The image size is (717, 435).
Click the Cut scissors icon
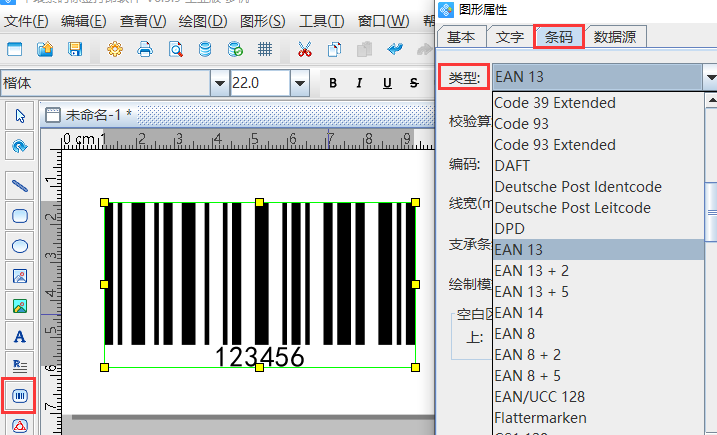click(305, 49)
